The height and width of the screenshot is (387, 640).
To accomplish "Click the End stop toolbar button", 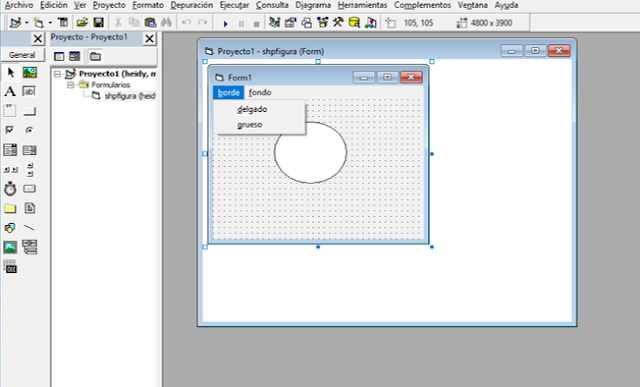I will (x=256, y=23).
